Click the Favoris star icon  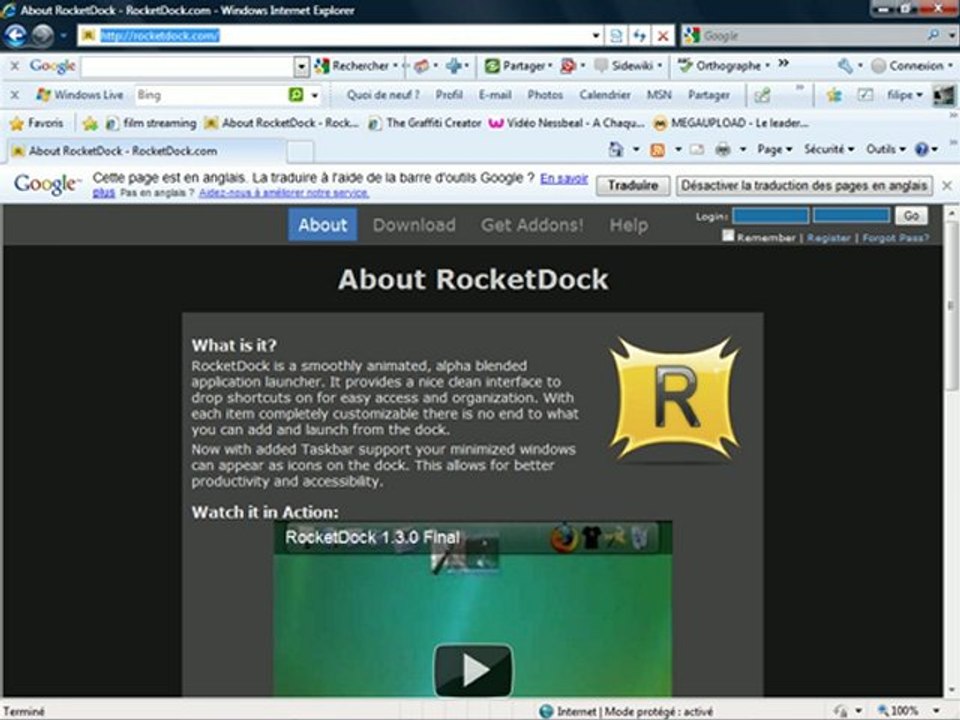click(x=17, y=124)
